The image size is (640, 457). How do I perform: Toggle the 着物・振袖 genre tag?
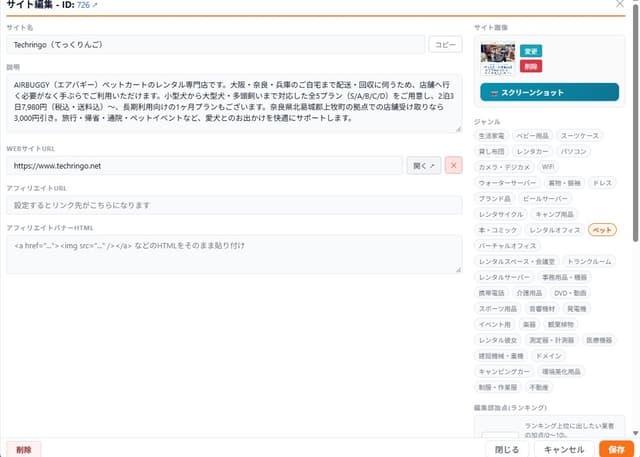point(564,183)
